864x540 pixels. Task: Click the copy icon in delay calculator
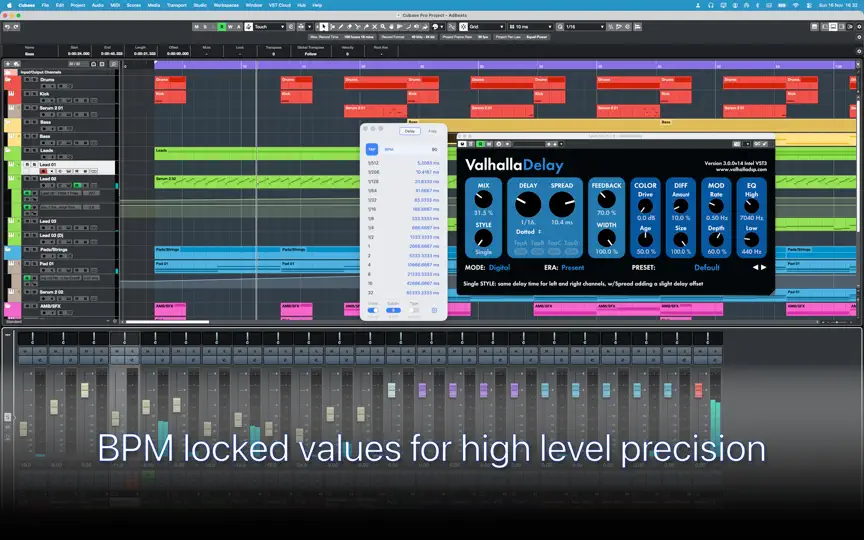tap(434, 310)
